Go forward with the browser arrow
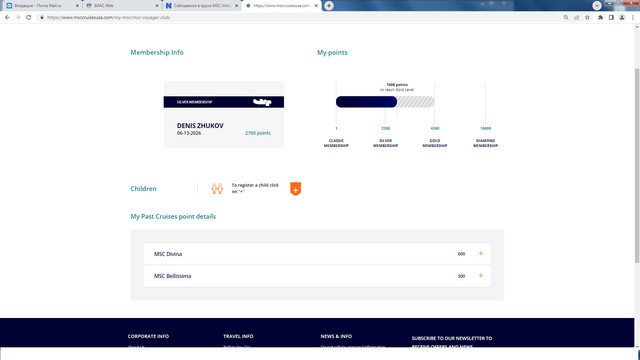640x360 pixels. [18, 18]
